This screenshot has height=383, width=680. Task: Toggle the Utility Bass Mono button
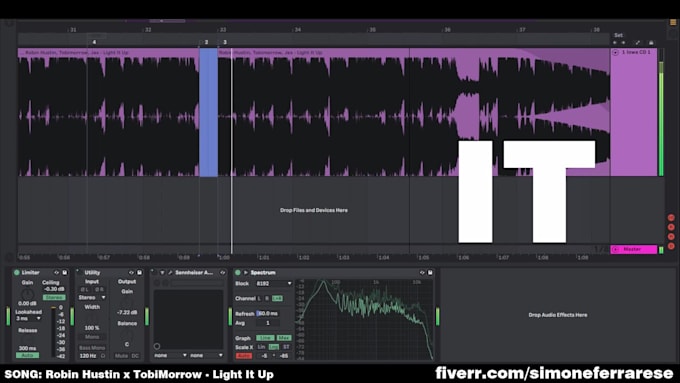pyautogui.click(x=92, y=347)
